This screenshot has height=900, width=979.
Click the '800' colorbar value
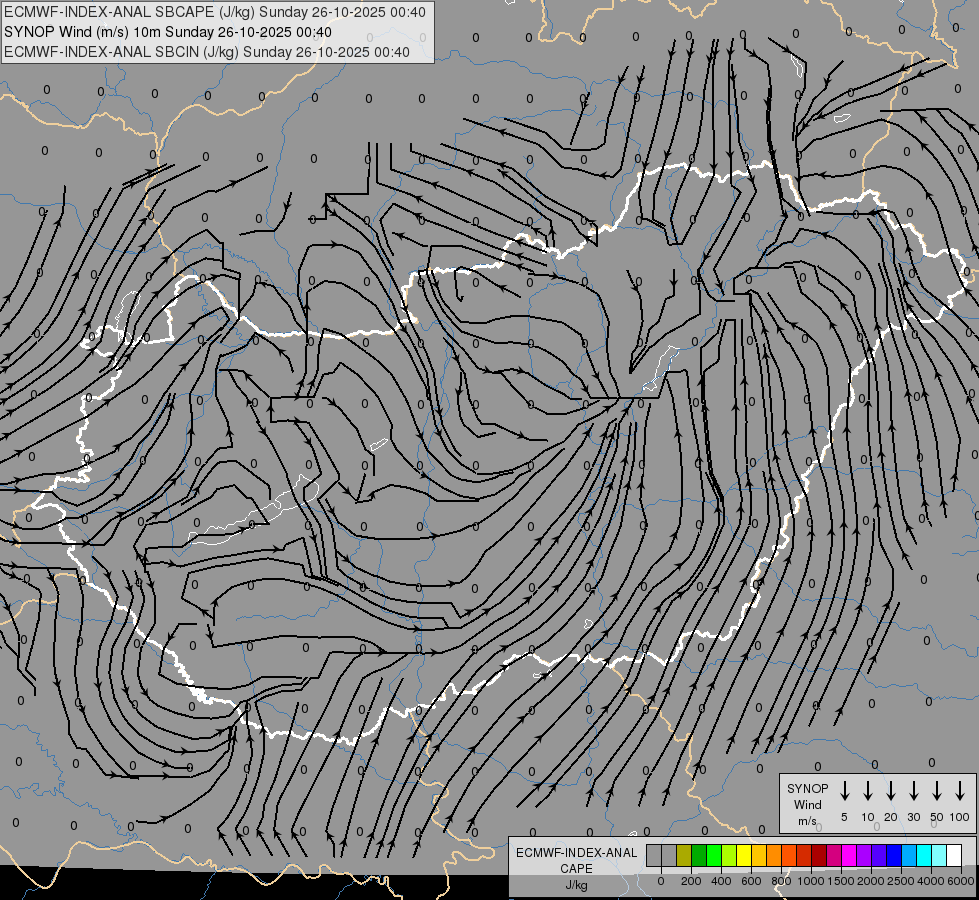[x=781, y=881]
